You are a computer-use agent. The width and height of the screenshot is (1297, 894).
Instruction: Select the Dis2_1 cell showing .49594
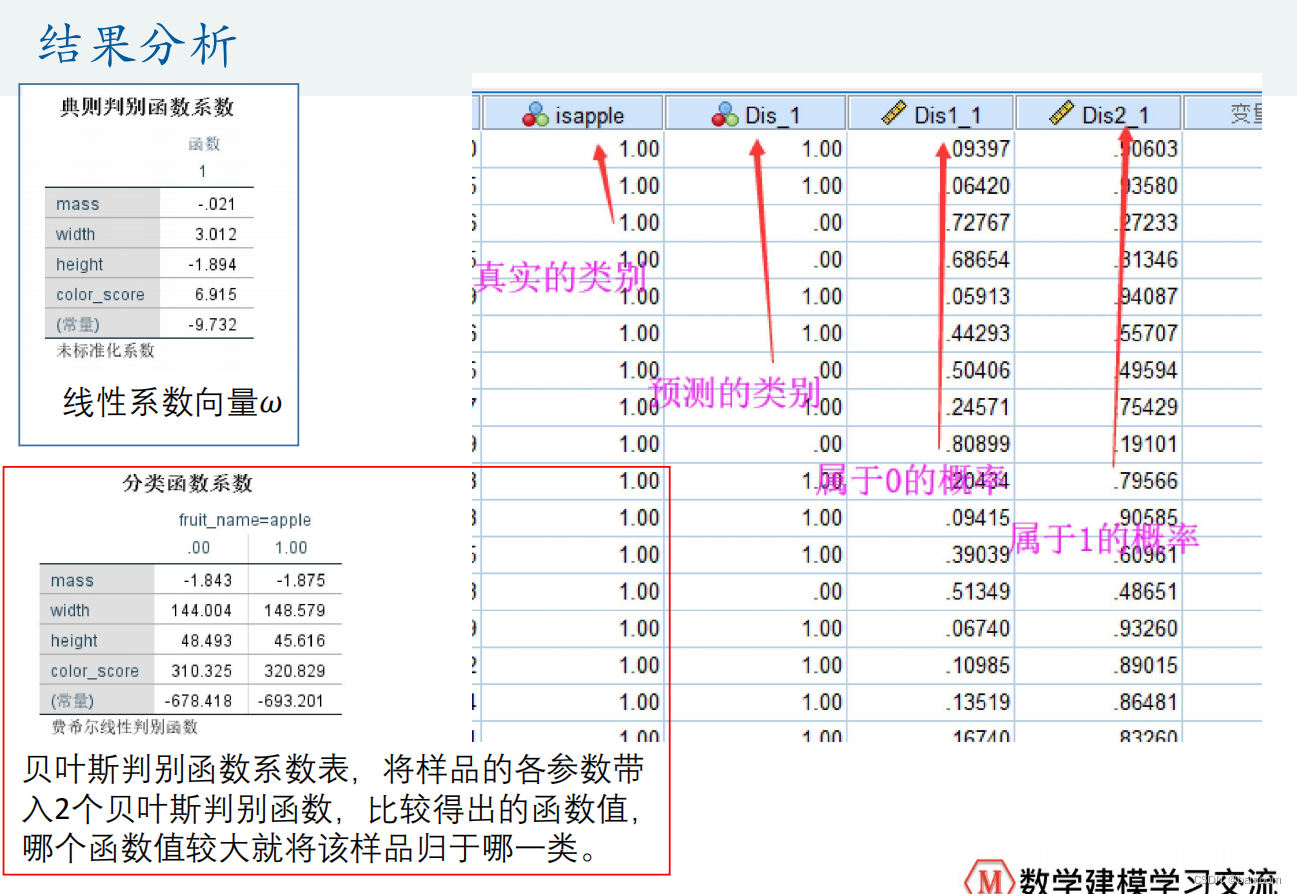tap(1099, 371)
